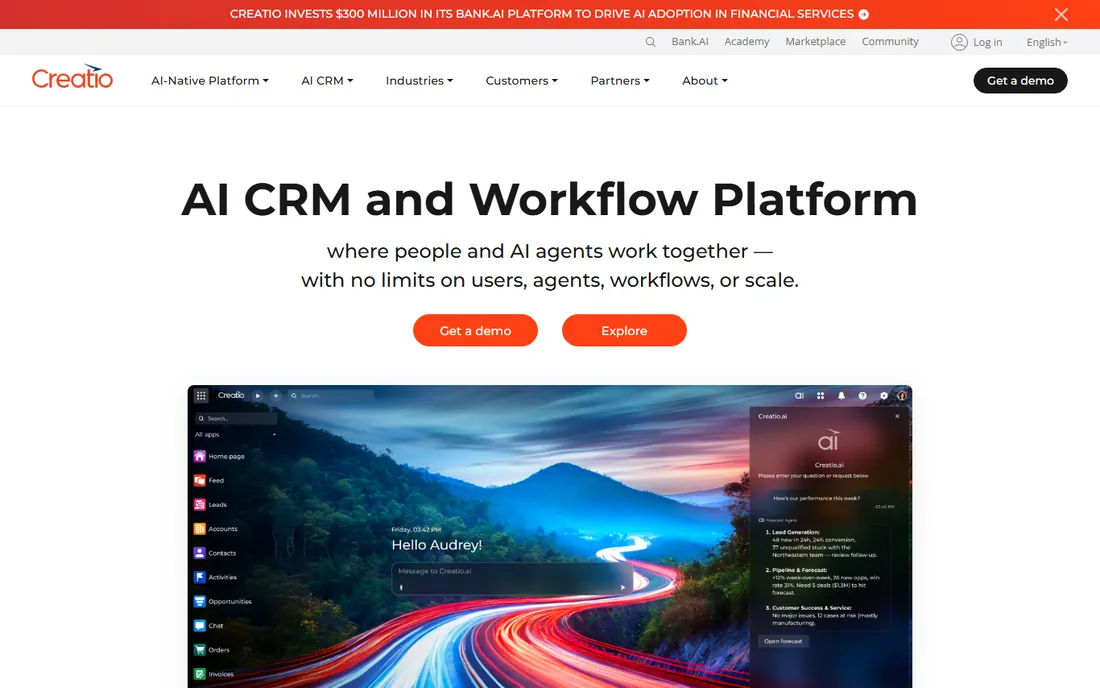Click the Leads icon in the preview sidebar
The height and width of the screenshot is (688, 1100).
[199, 504]
